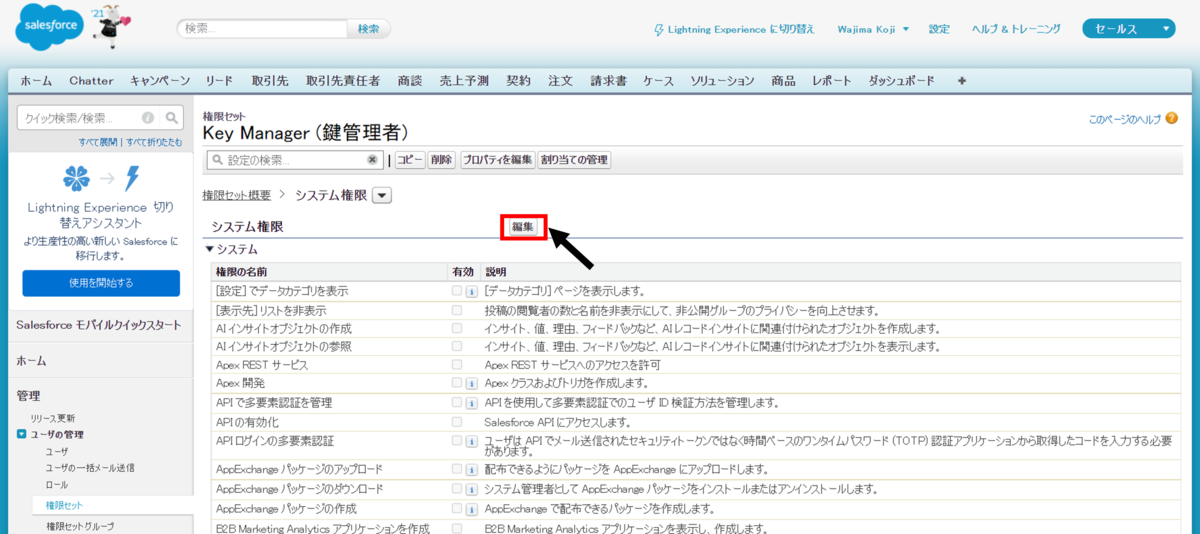Image resolution: width=1200 pixels, height=534 pixels.
Task: Click info icon for AppExchangeパッケージのアップロード
Action: pyautogui.click(x=470, y=469)
